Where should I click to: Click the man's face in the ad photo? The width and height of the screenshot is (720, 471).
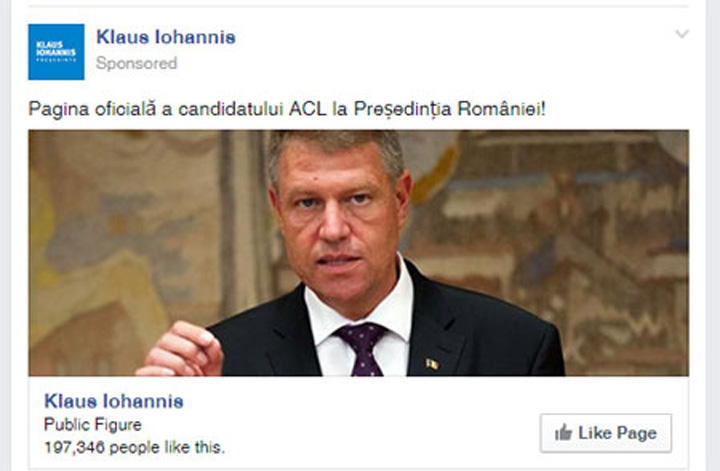339,216
